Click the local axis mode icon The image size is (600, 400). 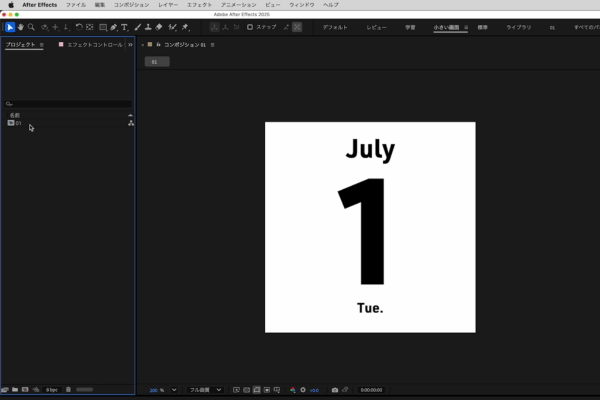(x=214, y=27)
